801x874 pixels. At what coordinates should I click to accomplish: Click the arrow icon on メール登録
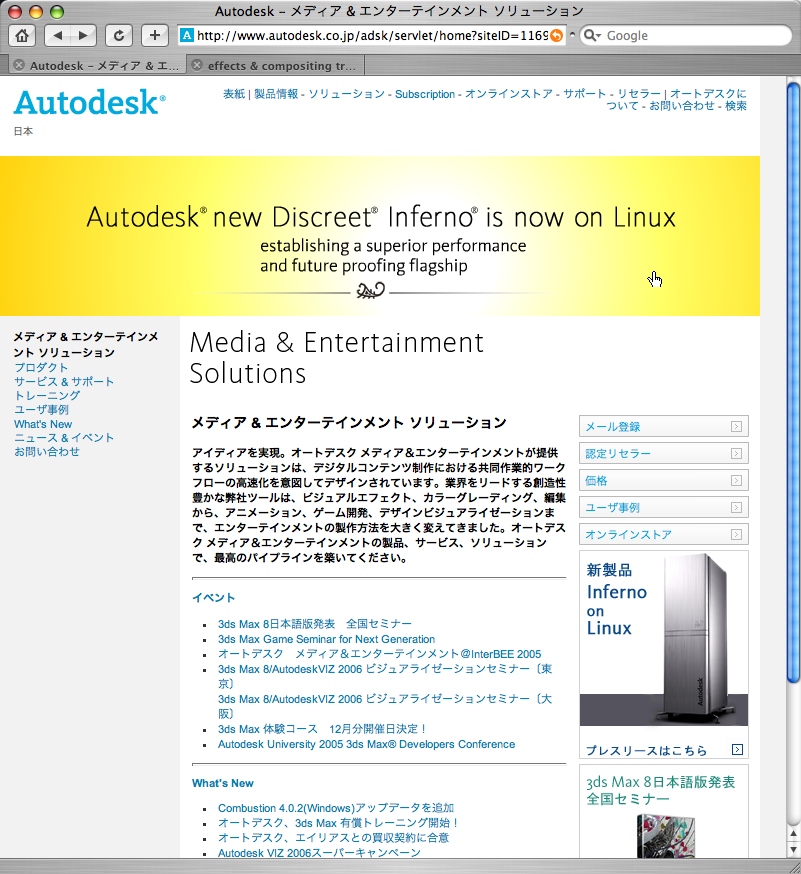tap(736, 426)
